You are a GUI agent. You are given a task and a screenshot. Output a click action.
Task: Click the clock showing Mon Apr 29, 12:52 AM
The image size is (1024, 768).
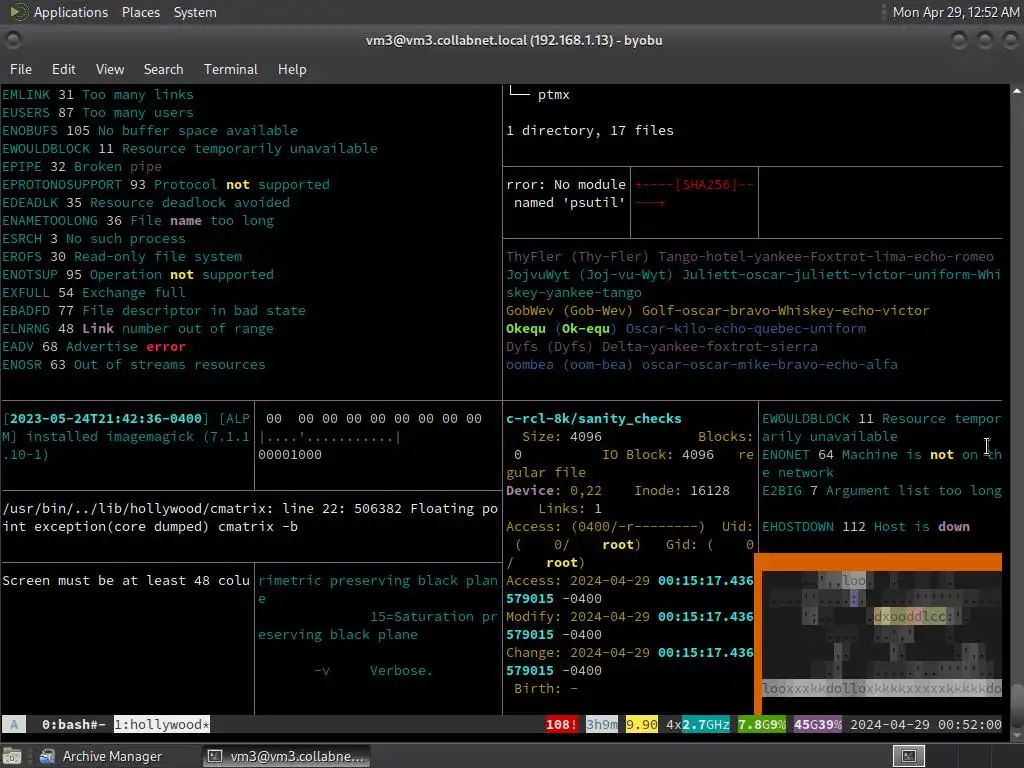(955, 12)
